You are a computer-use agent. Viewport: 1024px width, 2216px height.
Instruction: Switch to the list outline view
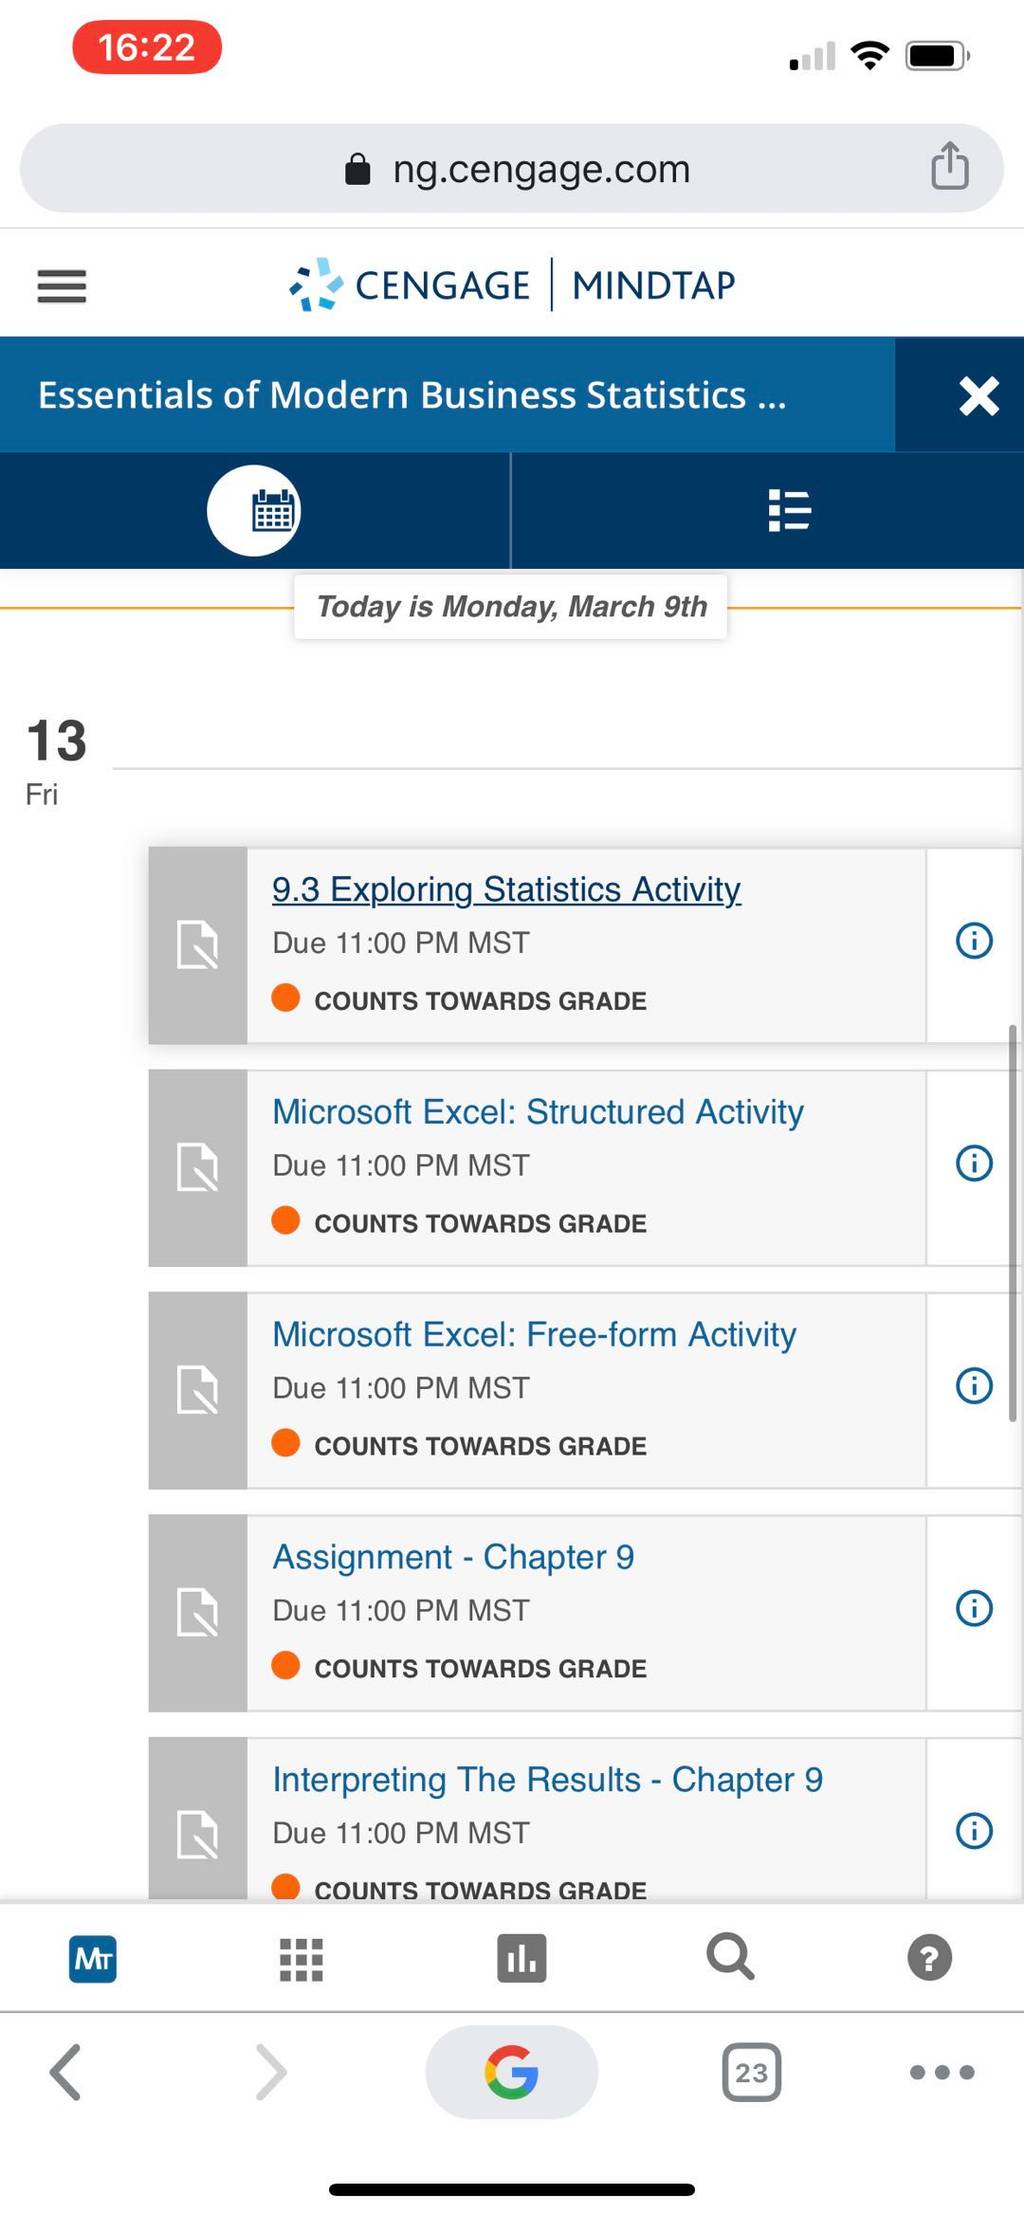[789, 511]
